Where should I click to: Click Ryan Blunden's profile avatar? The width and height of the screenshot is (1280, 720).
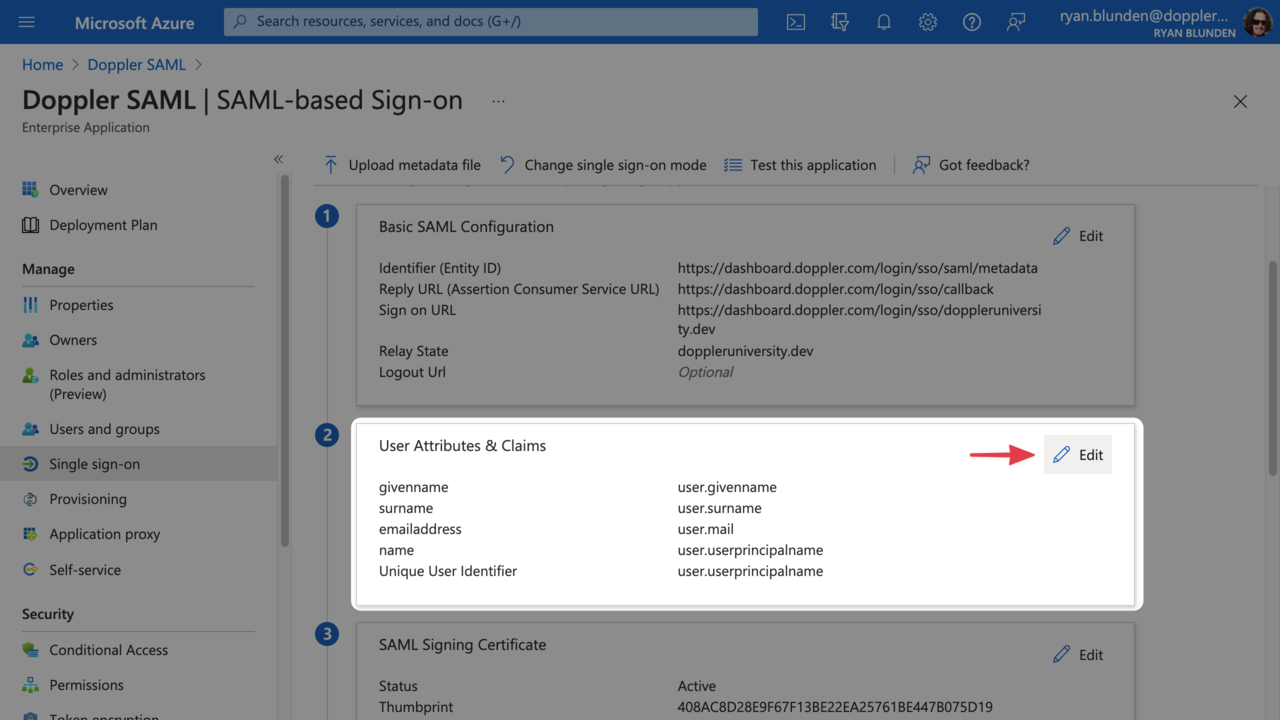tap(1257, 22)
